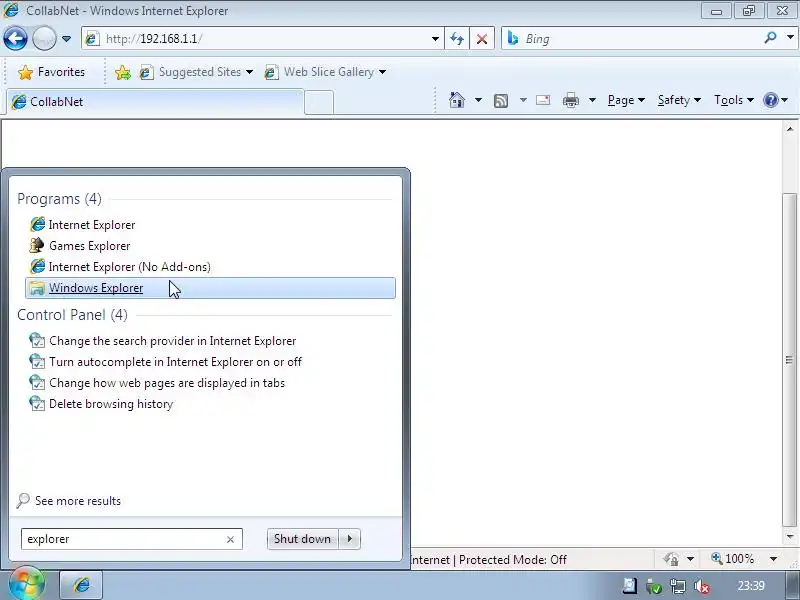This screenshot has width=800, height=600.
Task: Expand the address bar URL history dropdown
Action: click(x=435, y=39)
